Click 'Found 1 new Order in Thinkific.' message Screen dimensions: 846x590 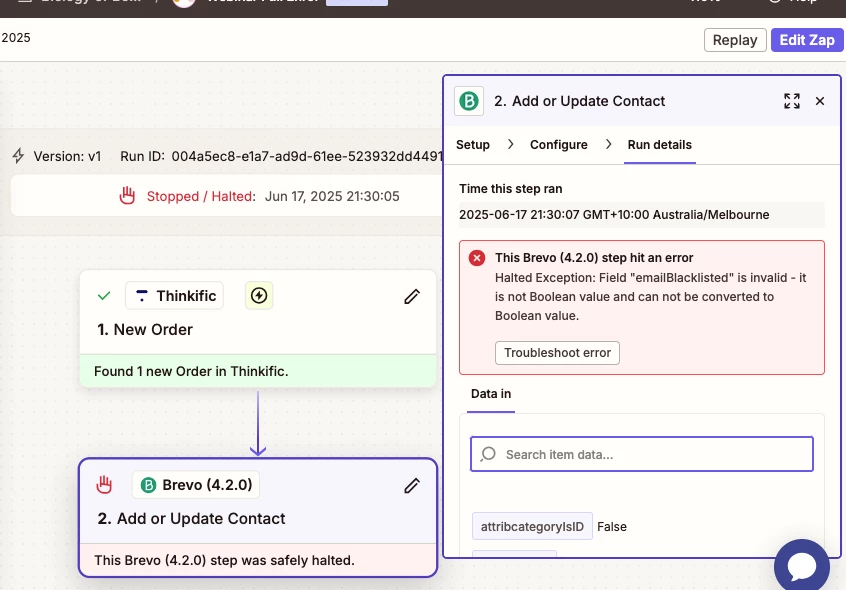pos(191,371)
